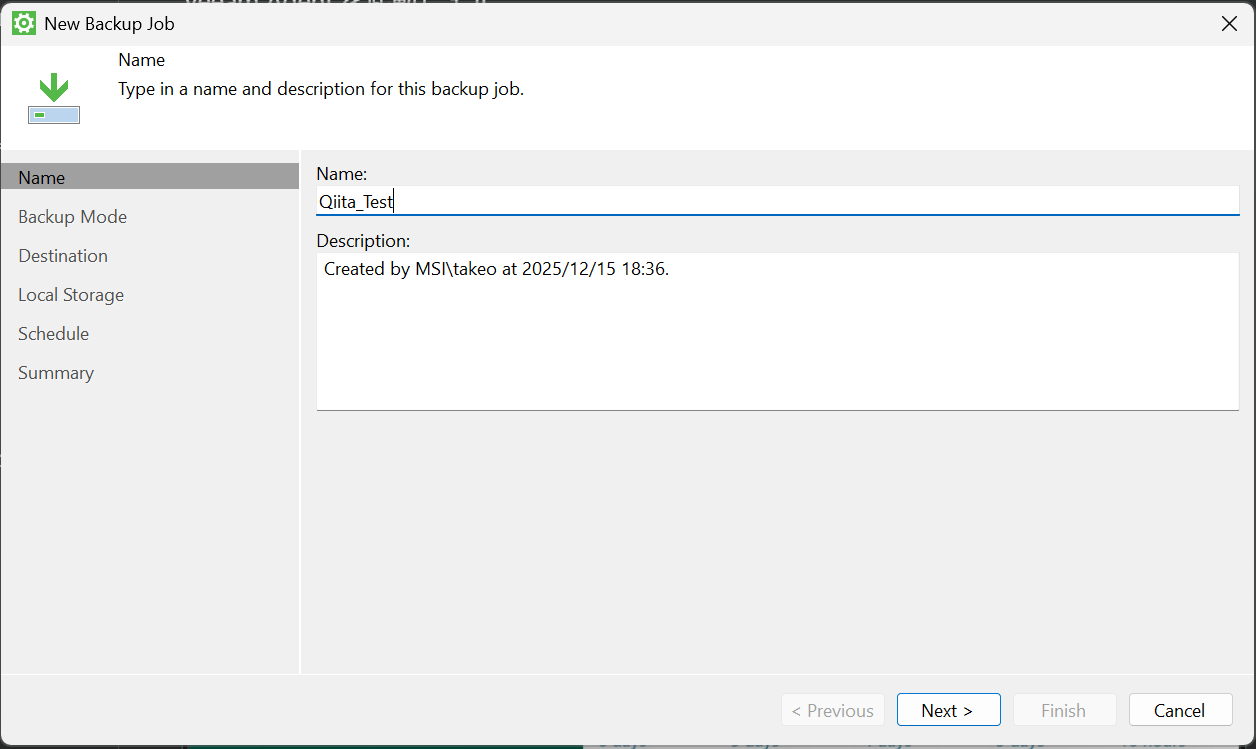Click the Name field containing Qiita_Test
Screen dimensions: 1256x749
coord(778,201)
